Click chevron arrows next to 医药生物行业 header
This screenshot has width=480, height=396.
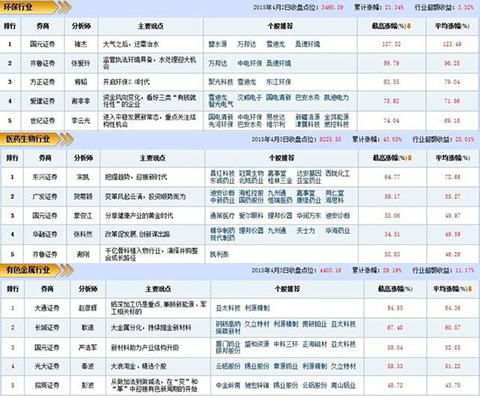[x=67, y=139]
